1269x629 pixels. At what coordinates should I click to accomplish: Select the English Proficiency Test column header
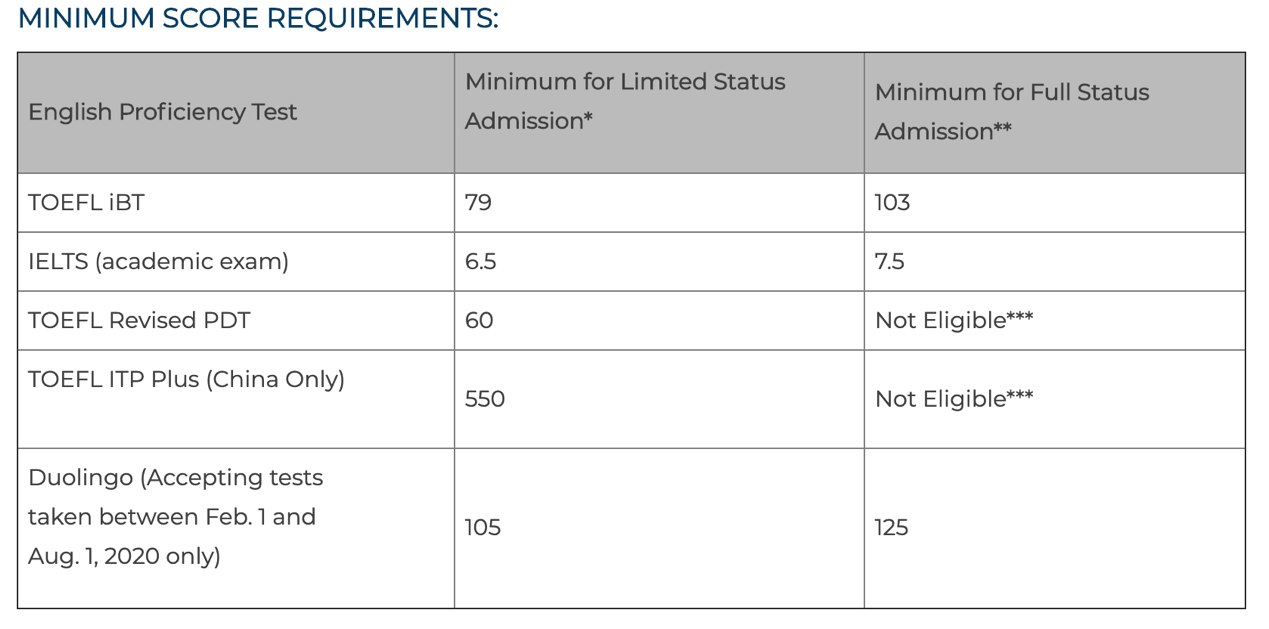point(162,112)
